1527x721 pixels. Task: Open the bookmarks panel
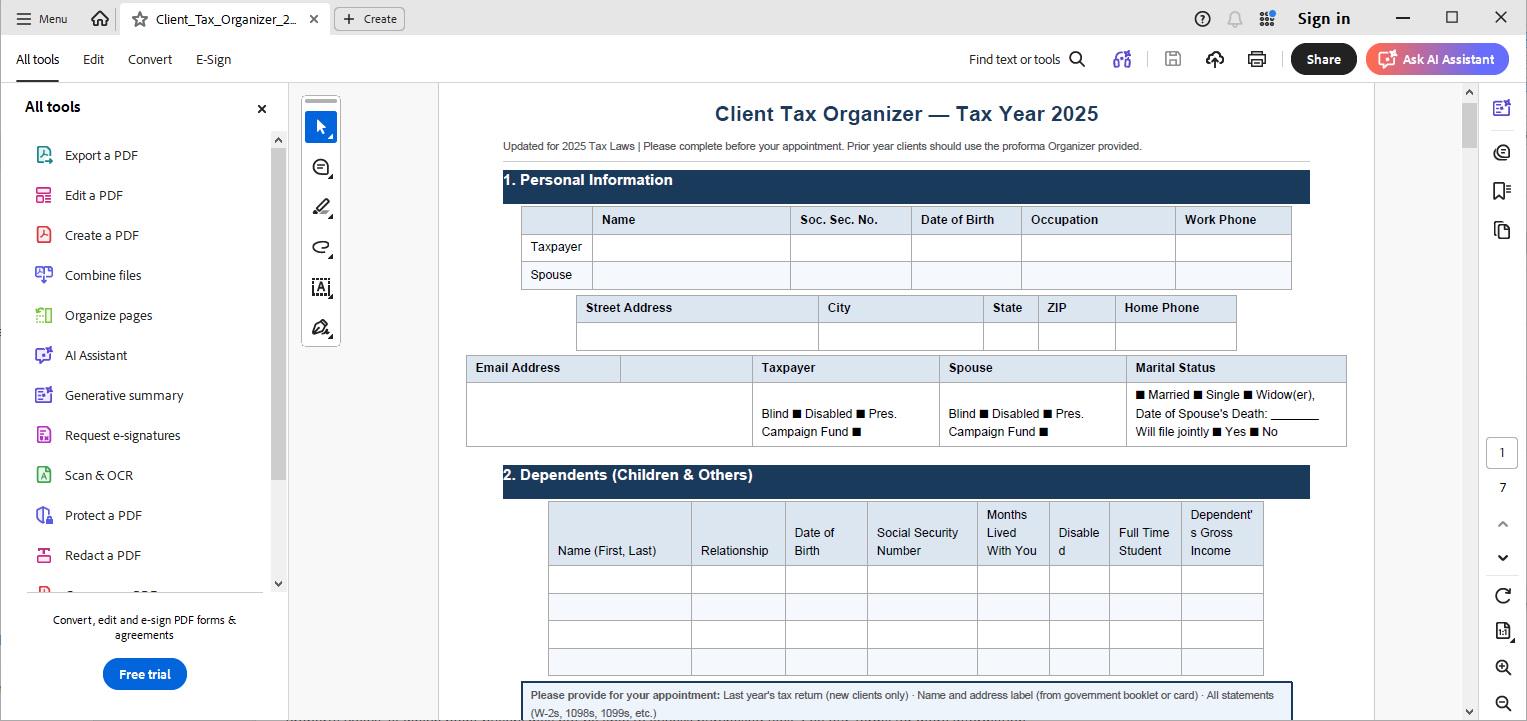[1501, 191]
